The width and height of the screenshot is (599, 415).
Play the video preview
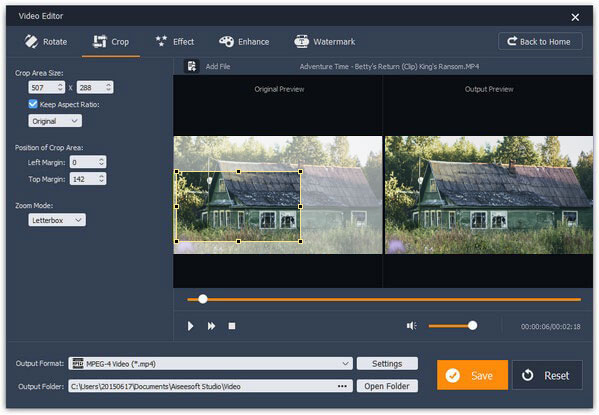coord(190,326)
